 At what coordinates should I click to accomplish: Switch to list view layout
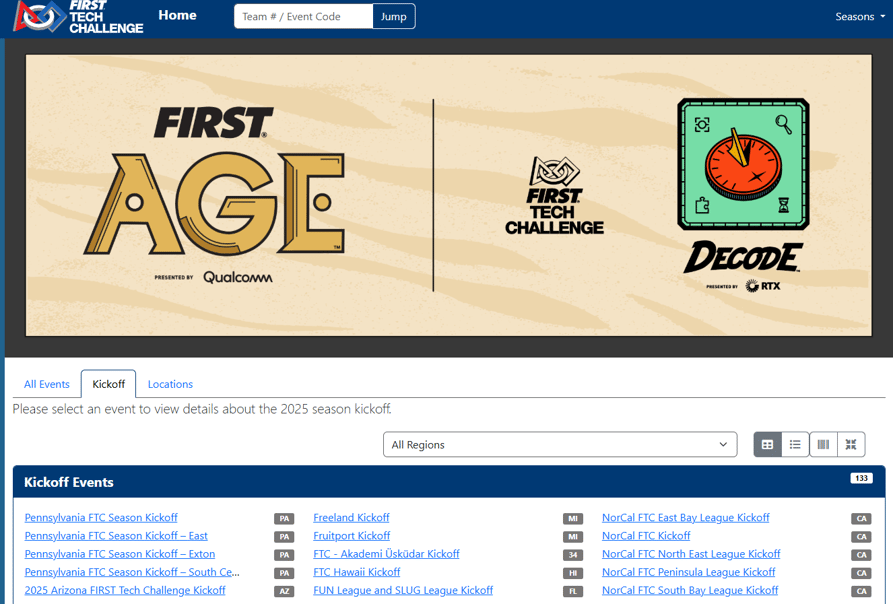[x=795, y=445]
